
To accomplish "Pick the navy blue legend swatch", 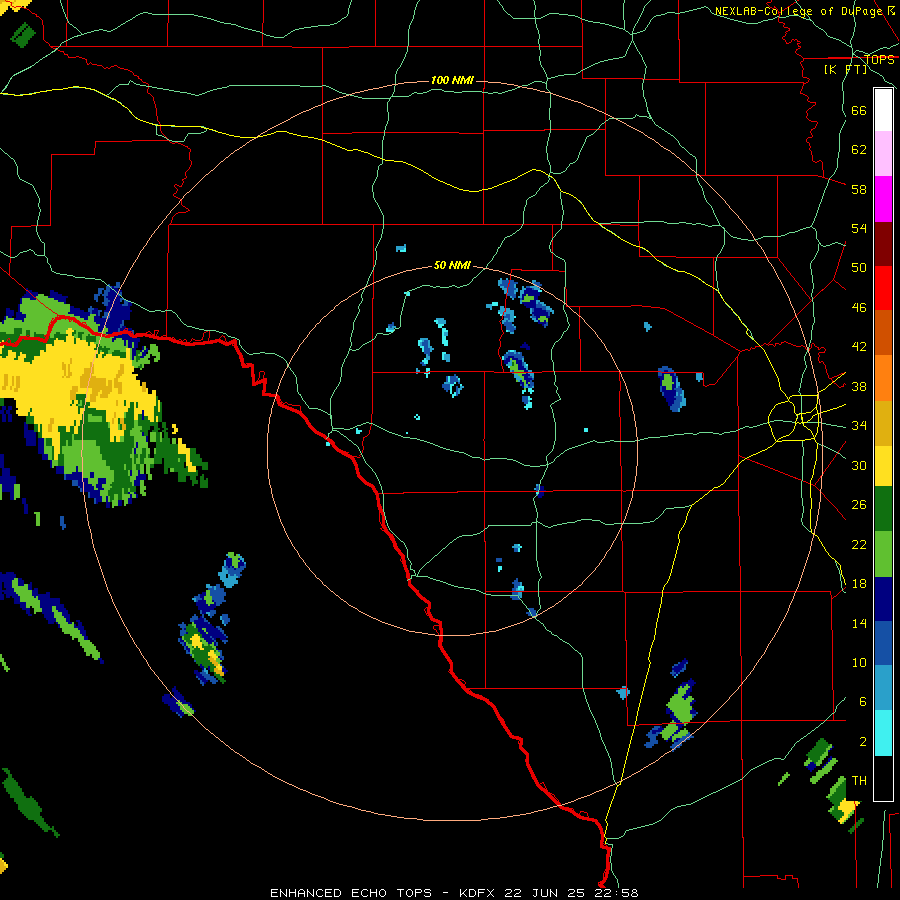I will [x=883, y=599].
